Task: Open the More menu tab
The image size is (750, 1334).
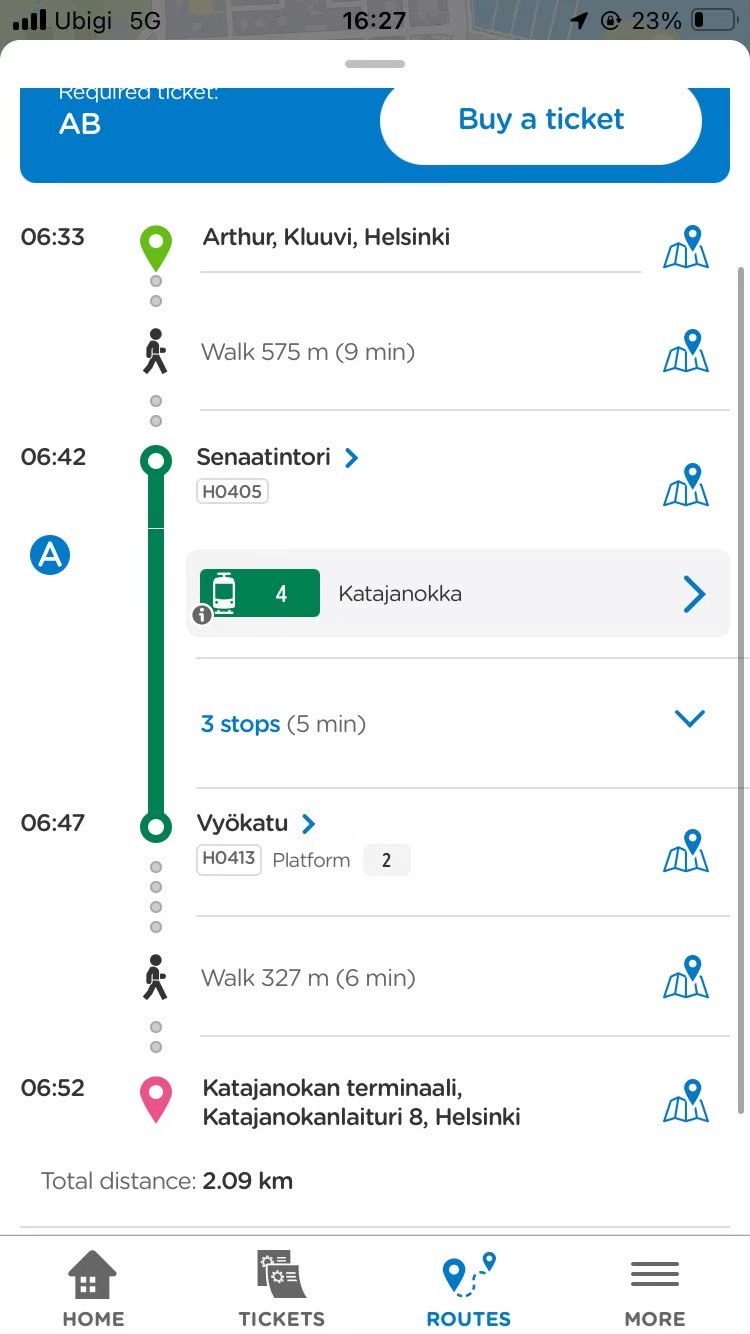Action: click(x=655, y=1290)
